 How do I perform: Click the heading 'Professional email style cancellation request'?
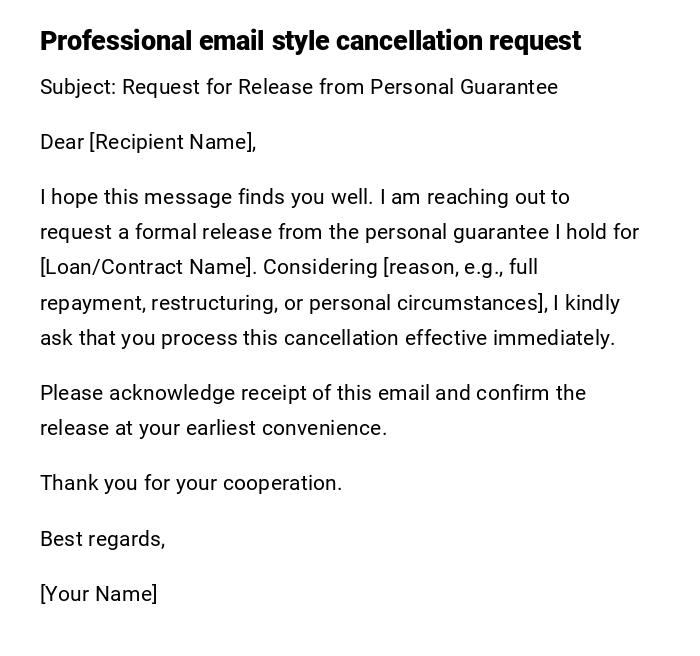(x=310, y=41)
